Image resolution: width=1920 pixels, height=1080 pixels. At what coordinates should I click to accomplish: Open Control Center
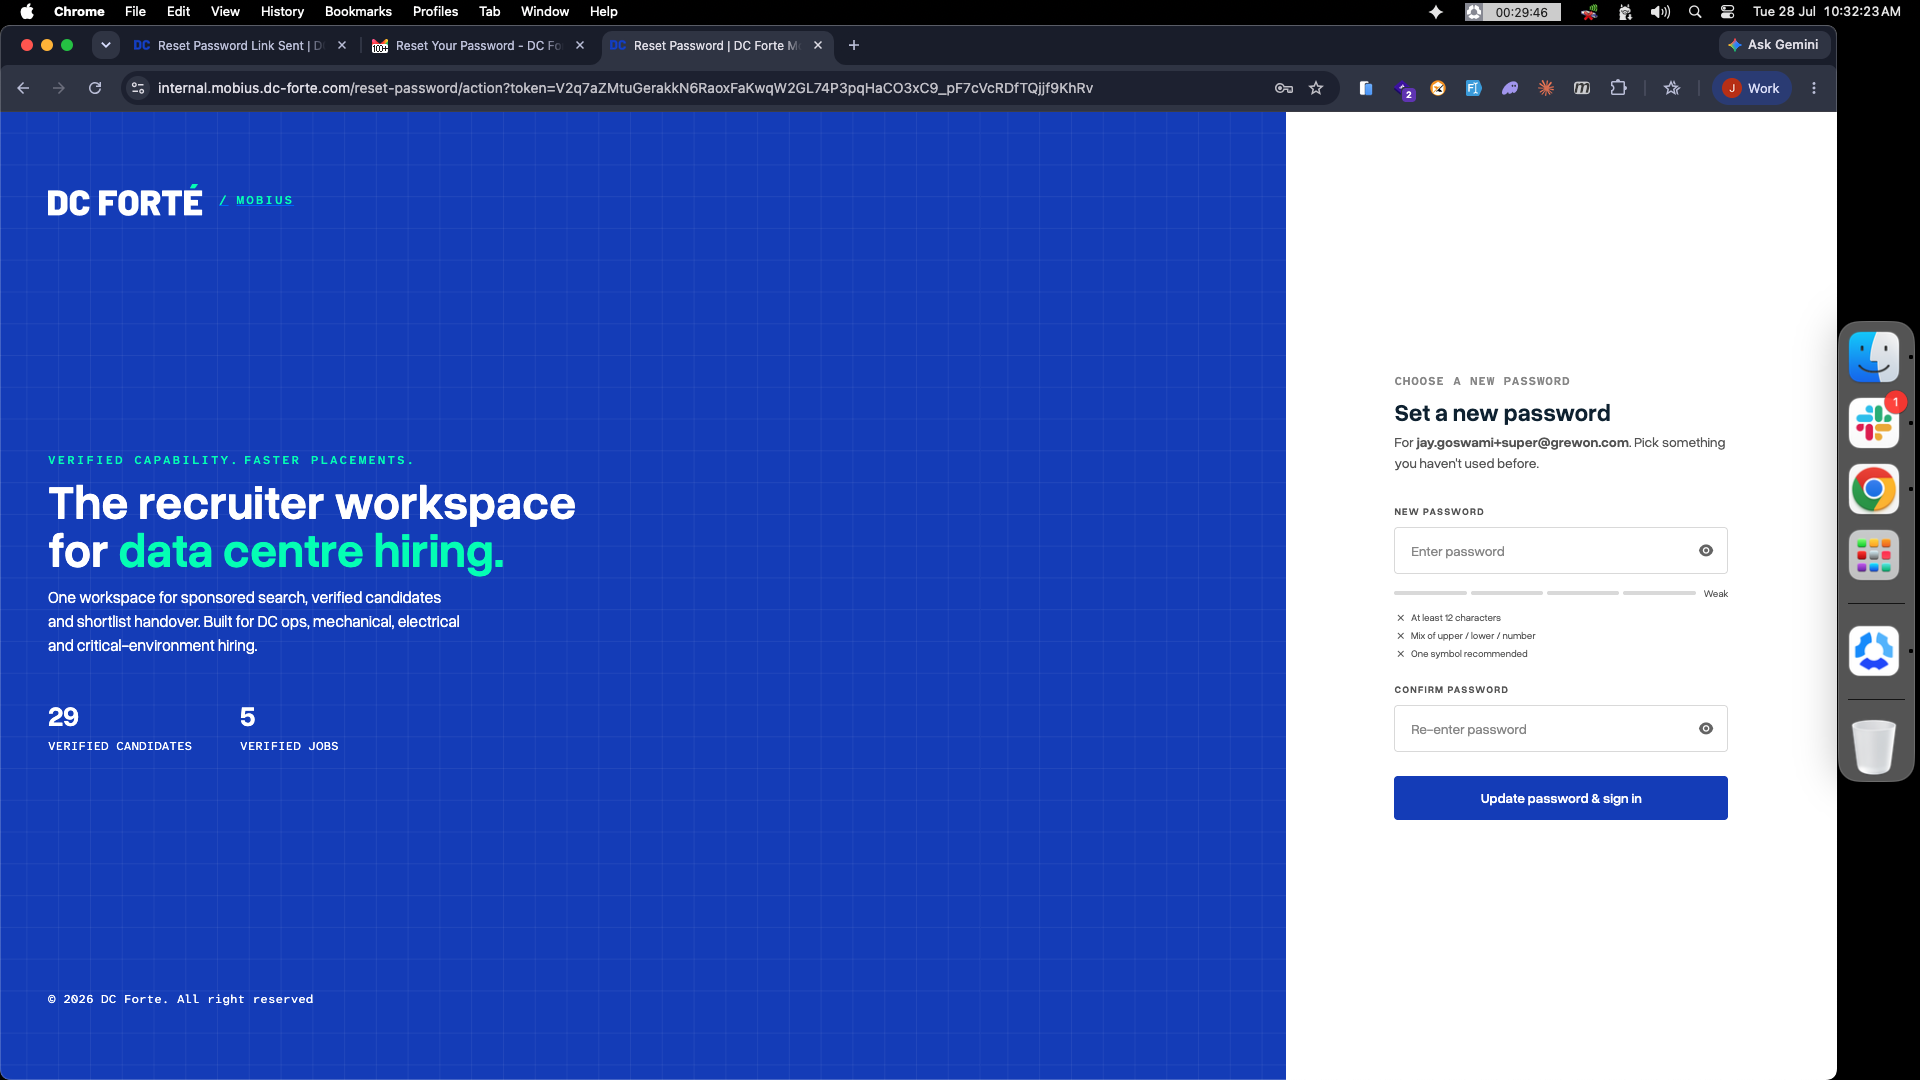[1727, 12]
